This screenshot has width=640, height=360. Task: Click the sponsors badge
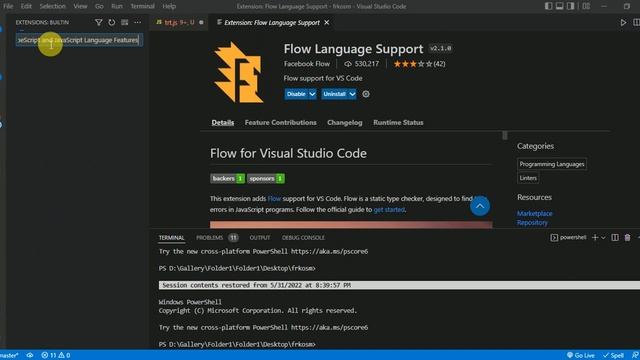point(266,178)
